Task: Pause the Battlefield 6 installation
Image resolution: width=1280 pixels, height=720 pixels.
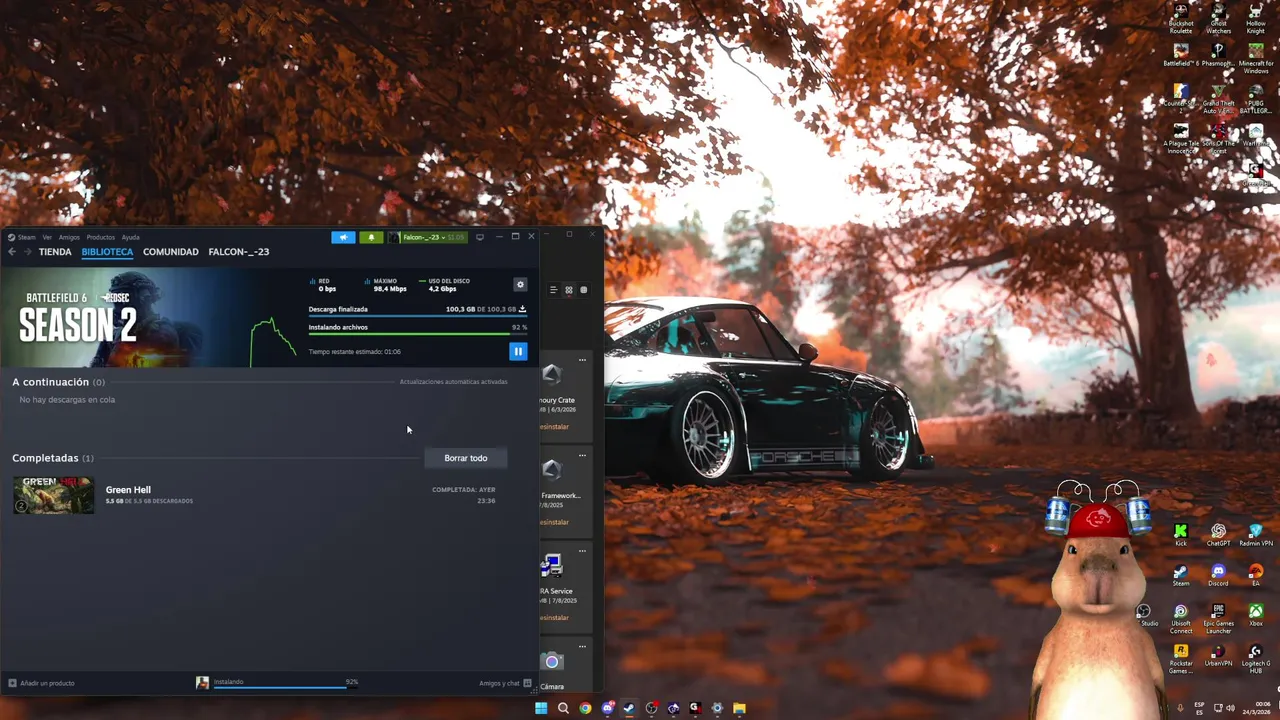Action: 518,351
